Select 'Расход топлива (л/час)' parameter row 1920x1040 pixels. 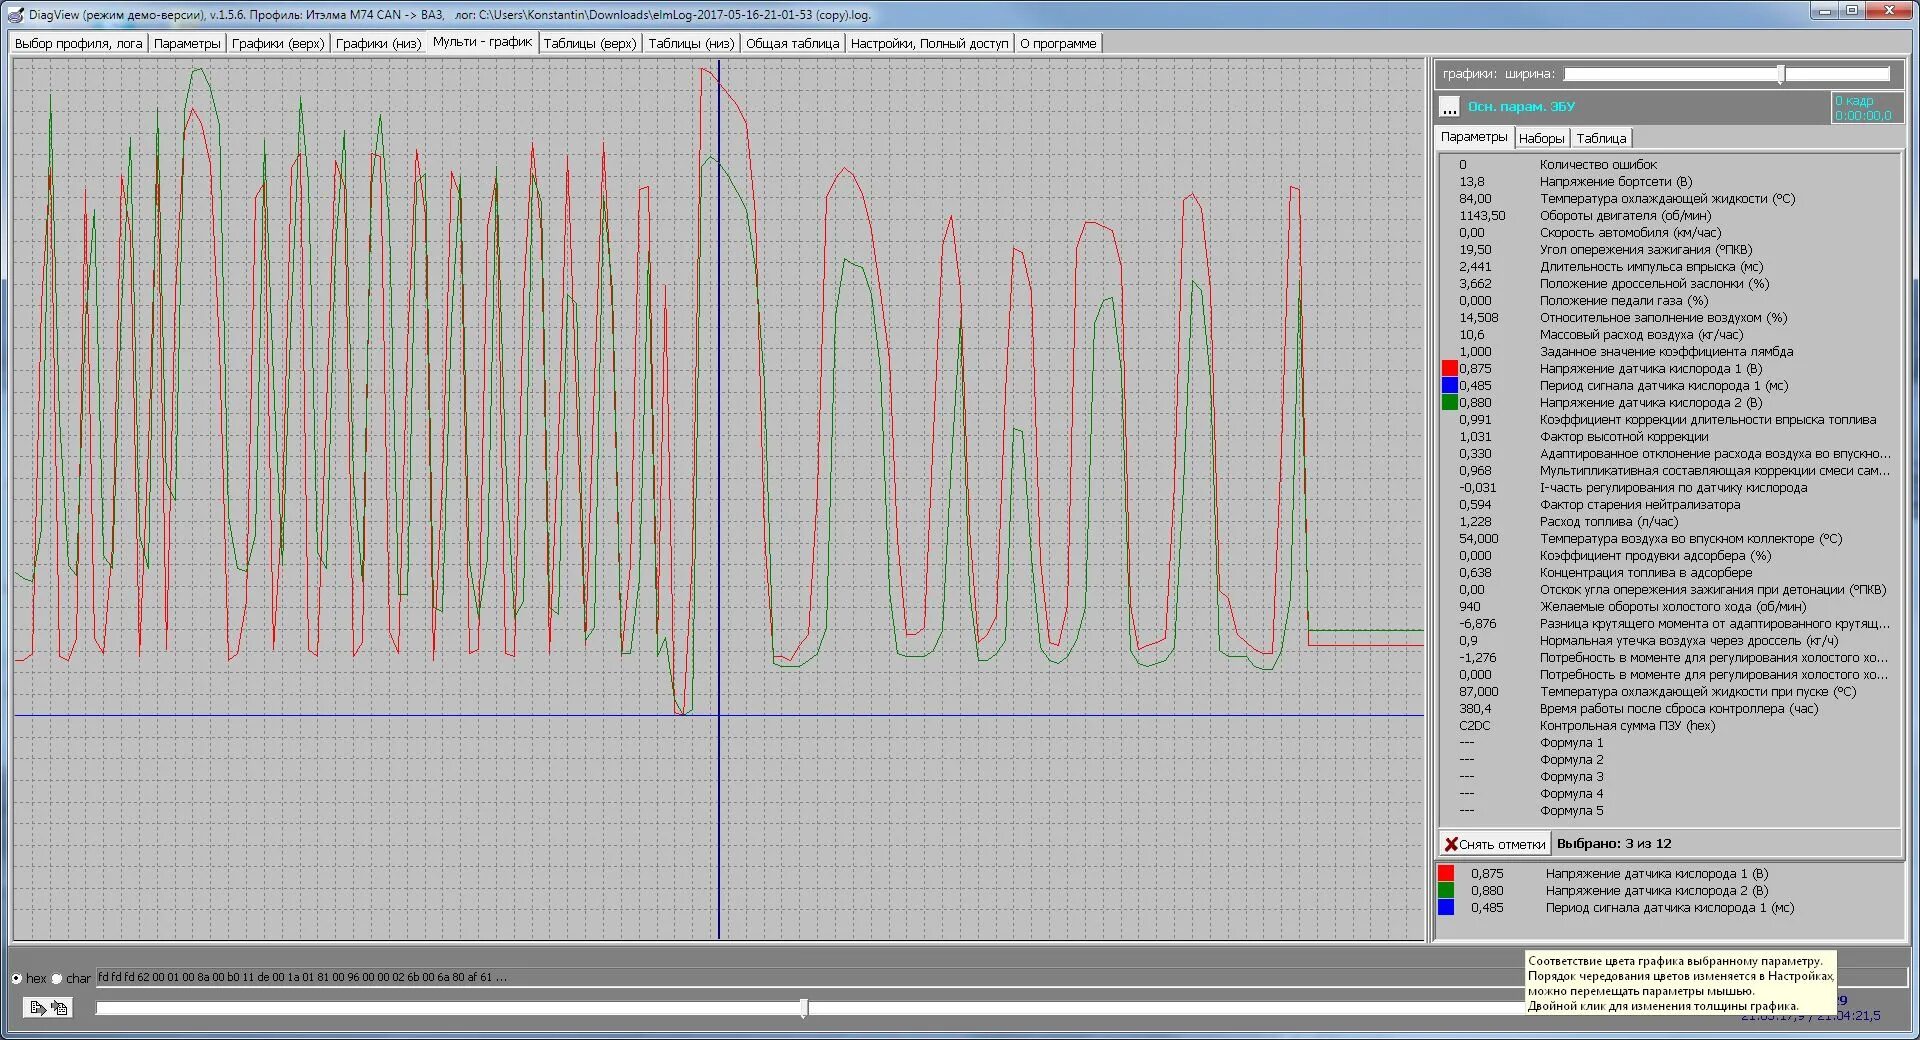[1670, 522]
